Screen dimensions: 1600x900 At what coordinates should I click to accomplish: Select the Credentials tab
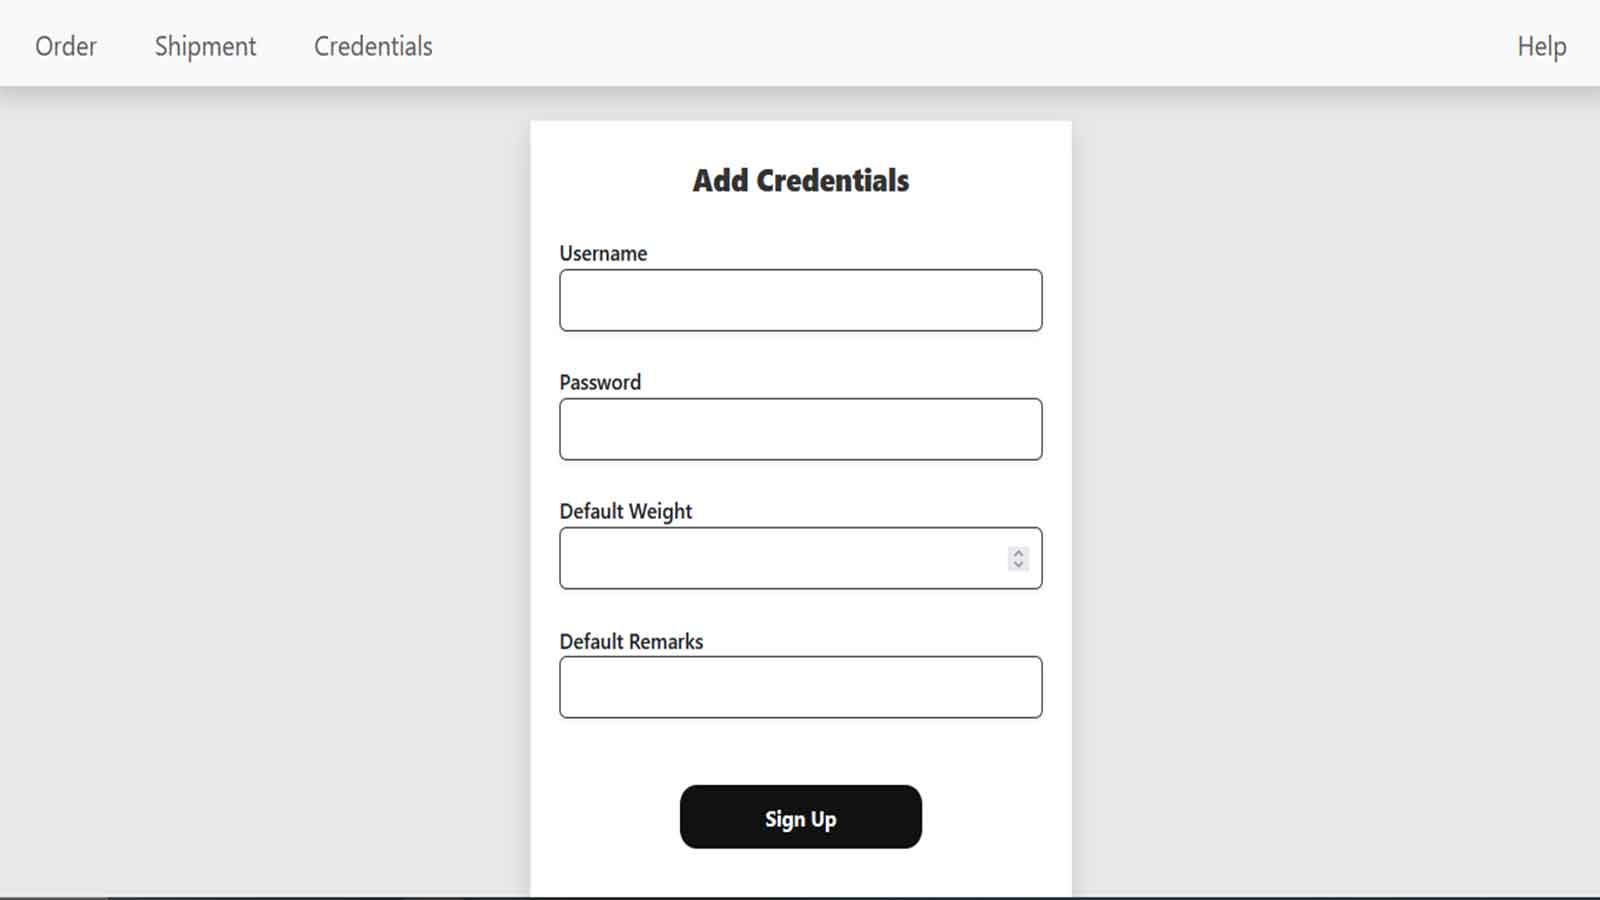click(372, 46)
